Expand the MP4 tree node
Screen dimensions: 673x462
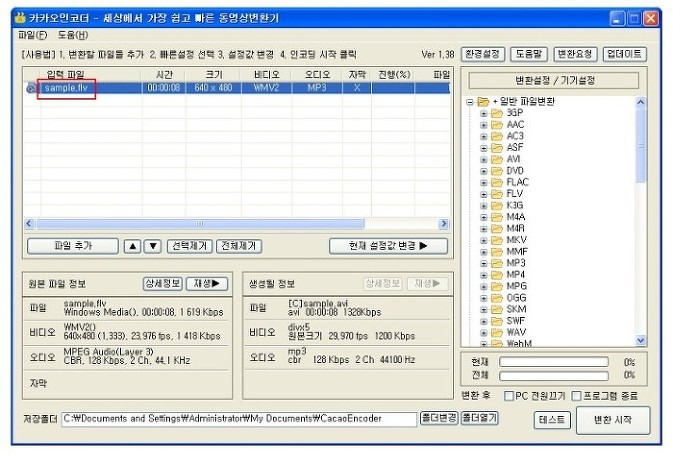[484, 275]
